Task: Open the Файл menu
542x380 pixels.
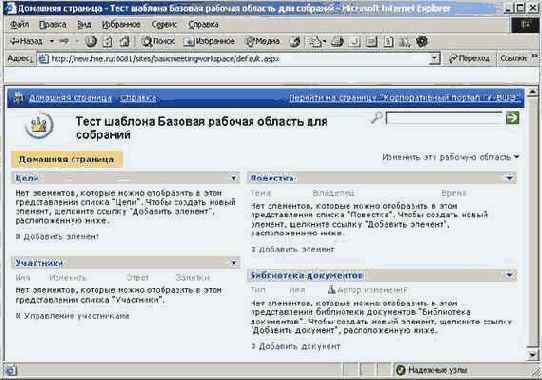Action: [x=20, y=25]
